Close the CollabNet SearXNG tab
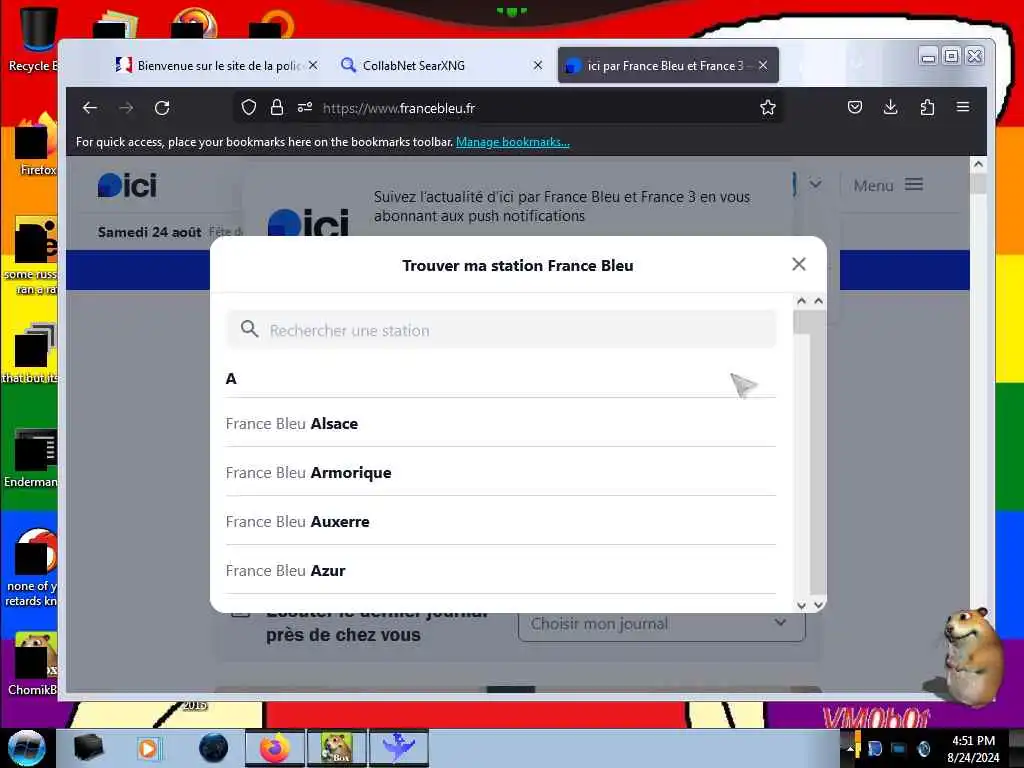The height and width of the screenshot is (768, 1024). click(537, 65)
